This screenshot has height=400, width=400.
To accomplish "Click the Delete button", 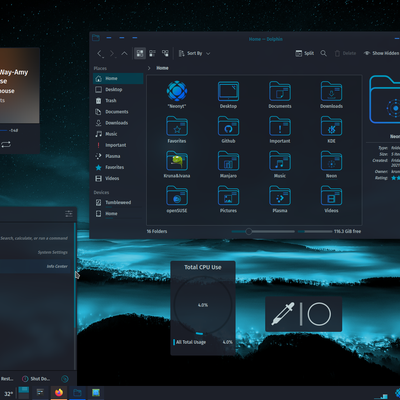I will (x=345, y=53).
